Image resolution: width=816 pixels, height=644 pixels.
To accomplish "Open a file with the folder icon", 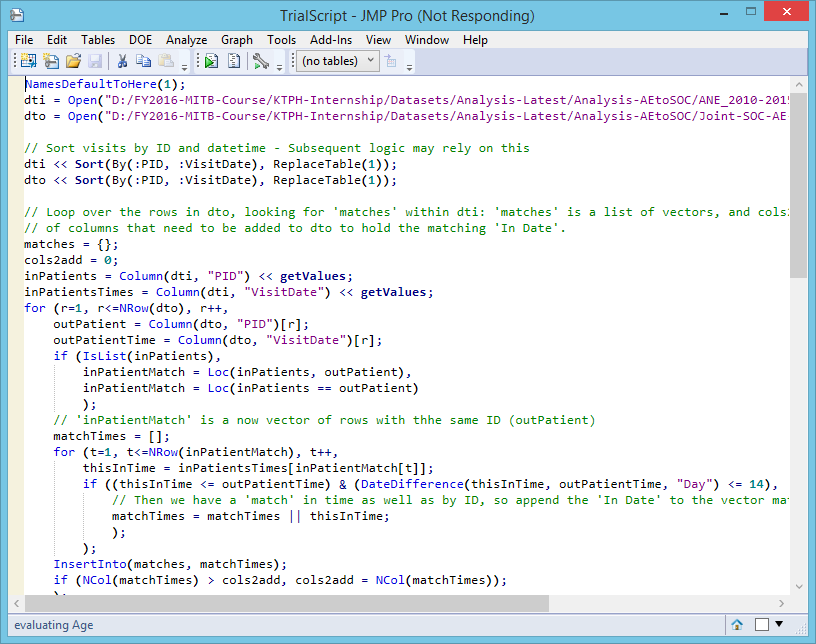I will [x=73, y=61].
